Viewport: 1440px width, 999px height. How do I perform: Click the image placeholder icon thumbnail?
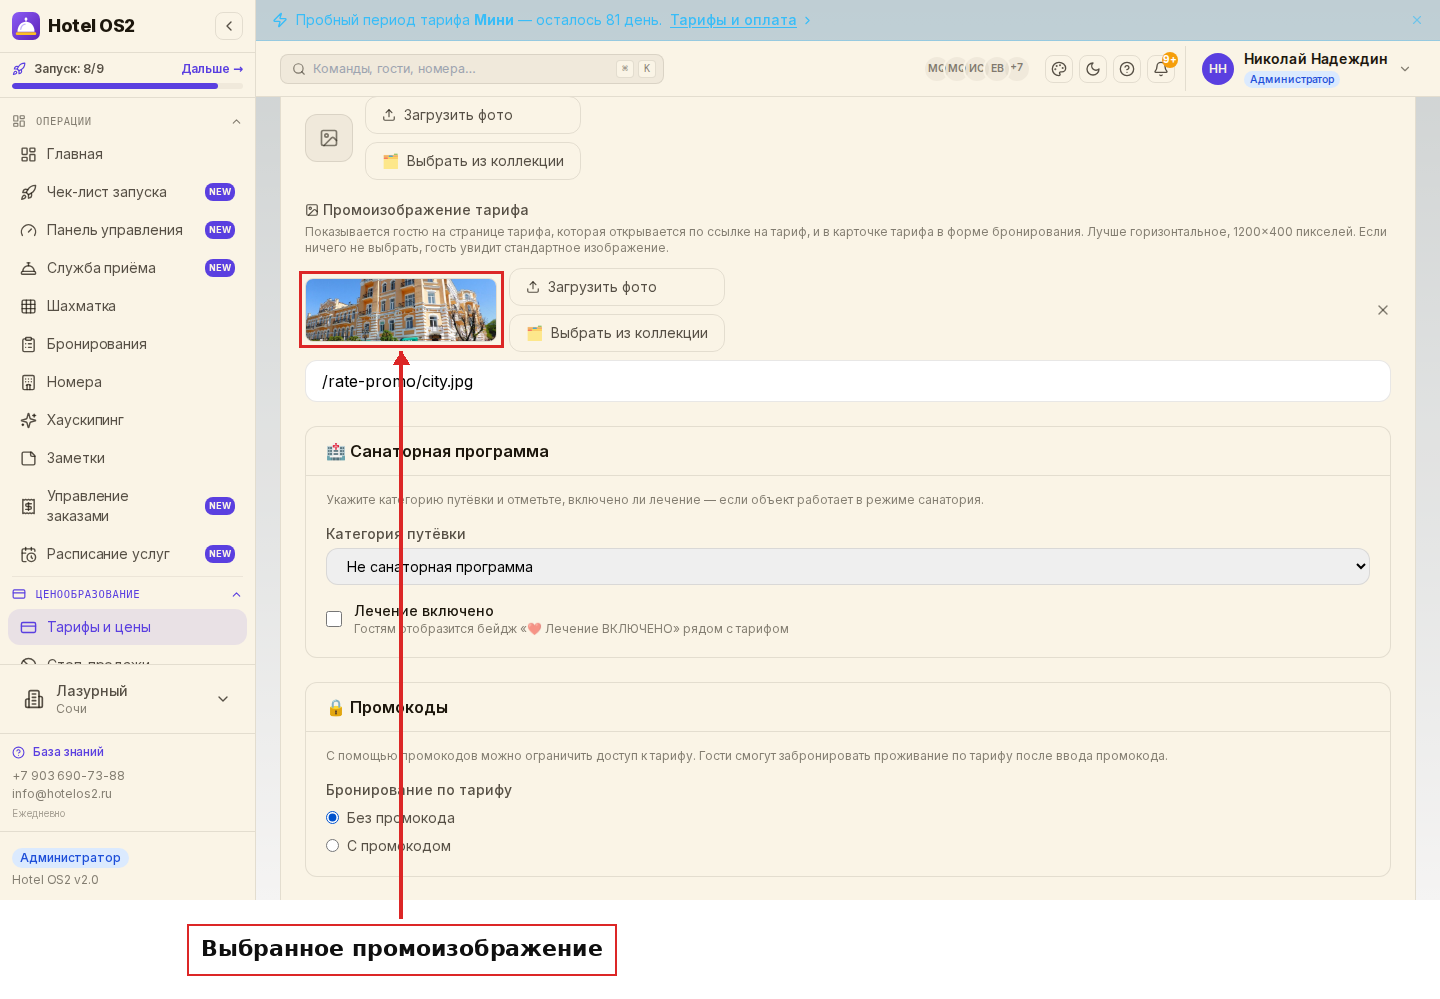pos(329,138)
